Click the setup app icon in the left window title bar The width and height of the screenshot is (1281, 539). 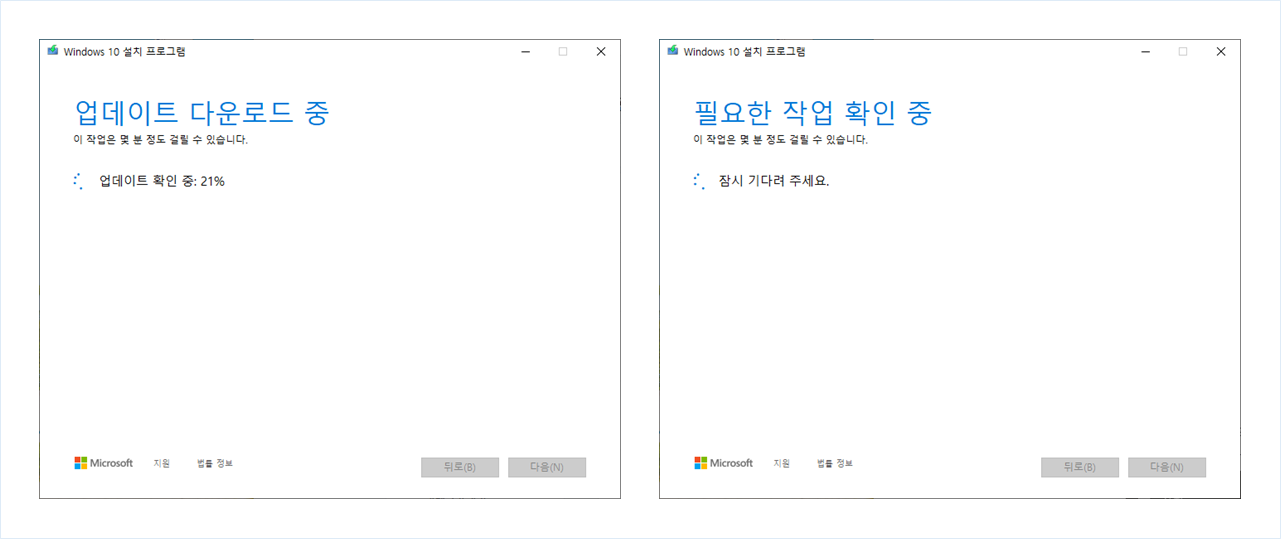[x=53, y=51]
